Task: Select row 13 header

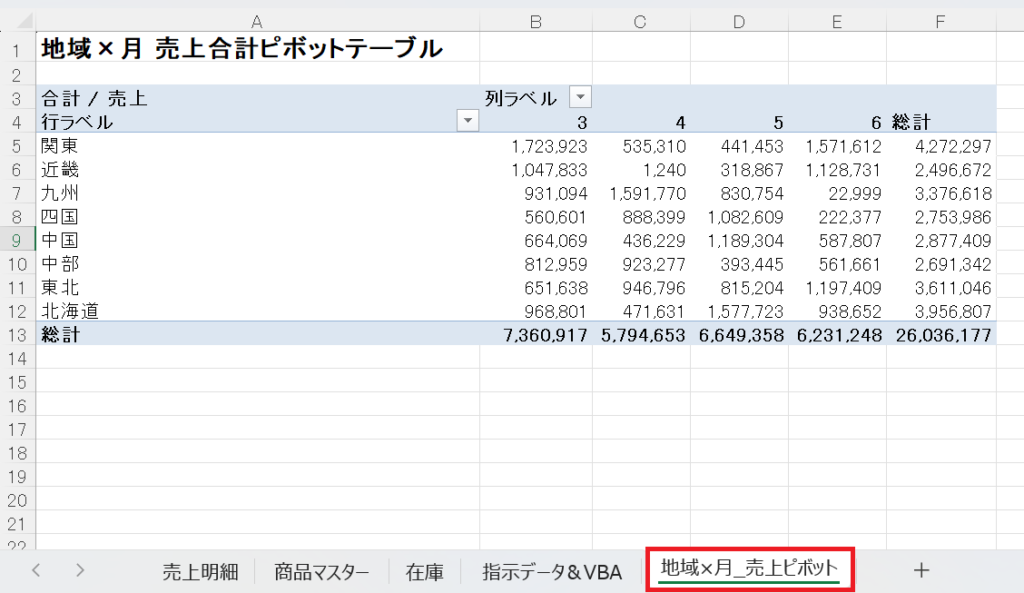Action: 17,336
